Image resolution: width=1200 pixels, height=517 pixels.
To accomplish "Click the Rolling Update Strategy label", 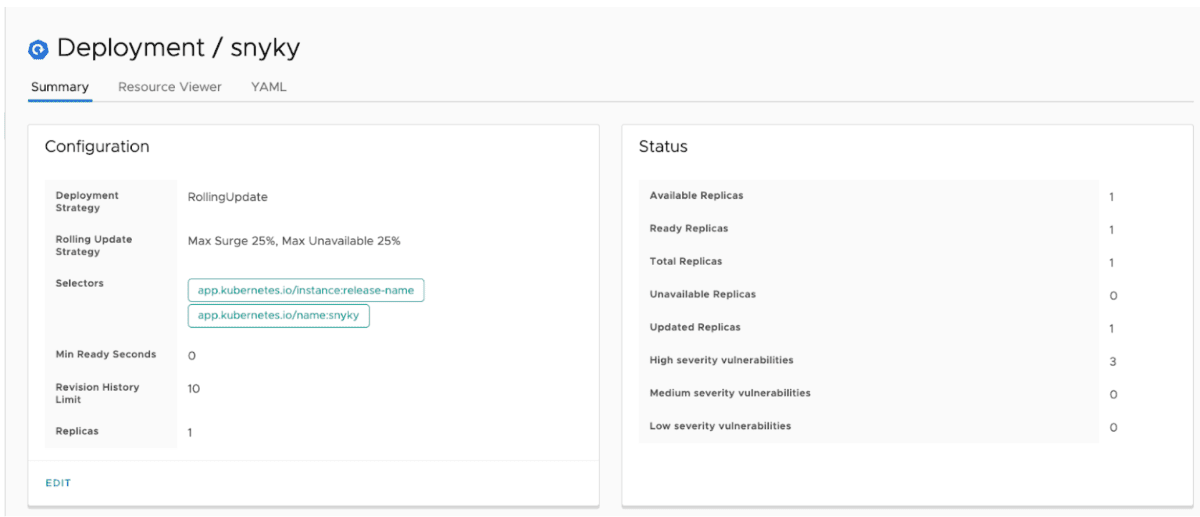I will coord(94,246).
